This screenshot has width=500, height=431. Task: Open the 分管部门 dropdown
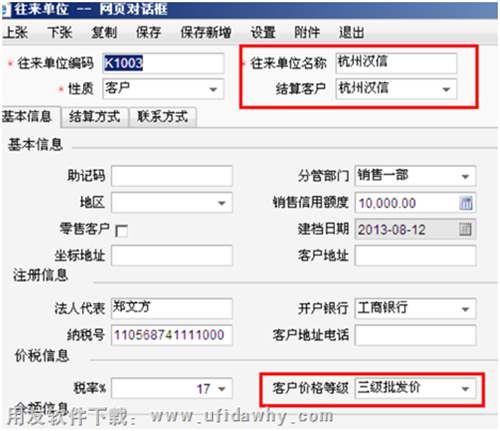(465, 176)
